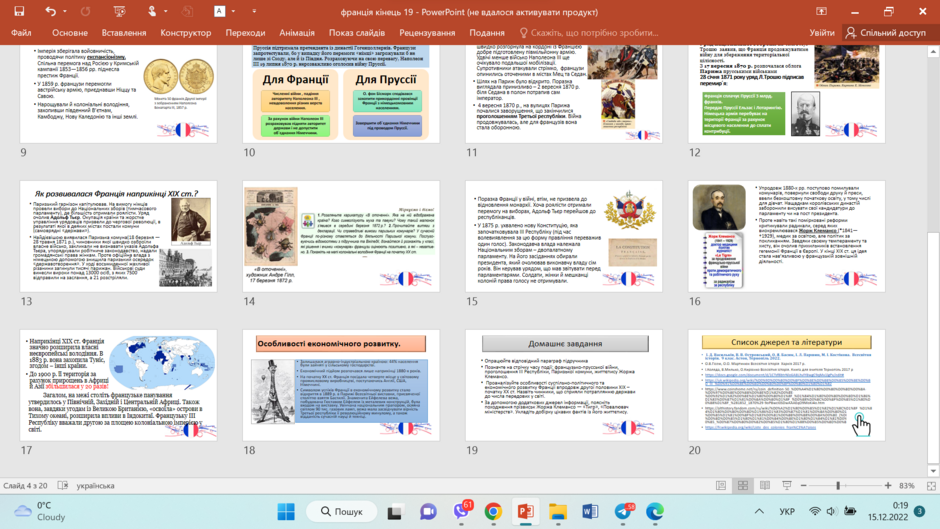Select slide 9 thumbnail with gold coins

(x=118, y=94)
